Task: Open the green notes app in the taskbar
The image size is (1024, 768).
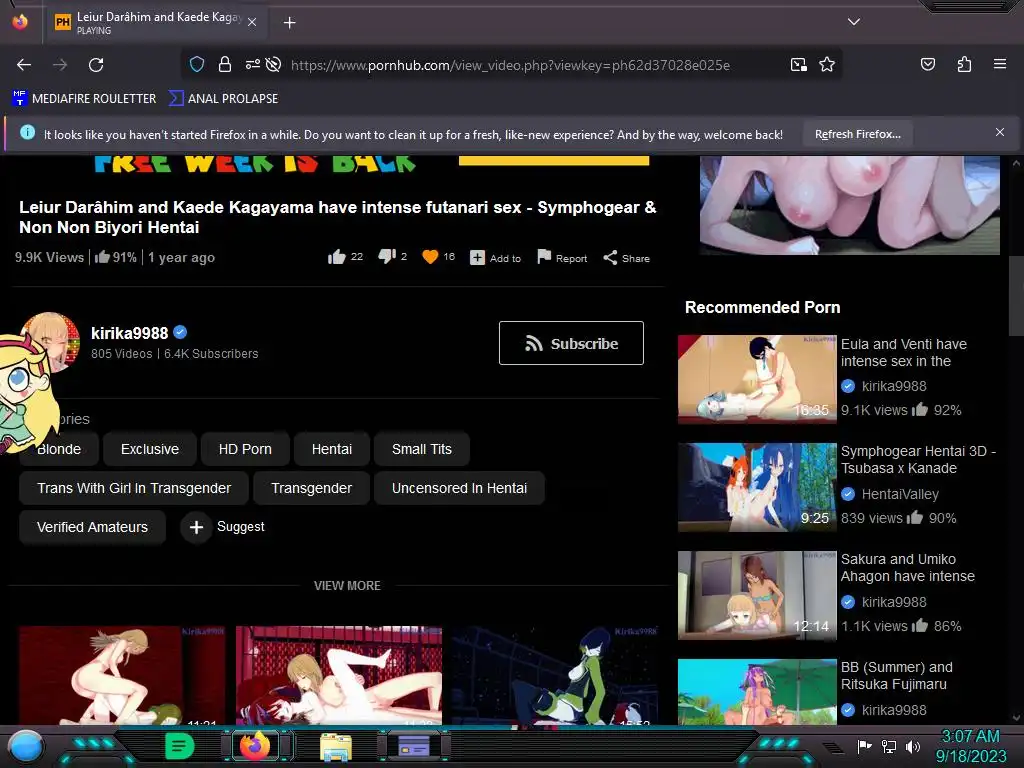Action: click(179, 746)
